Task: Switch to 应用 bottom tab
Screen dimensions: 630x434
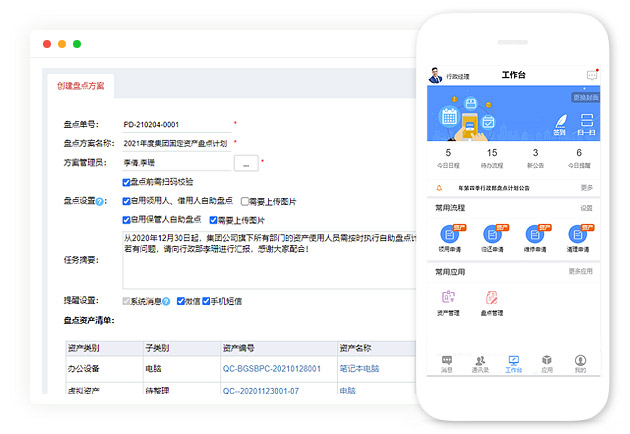Action: [x=547, y=364]
